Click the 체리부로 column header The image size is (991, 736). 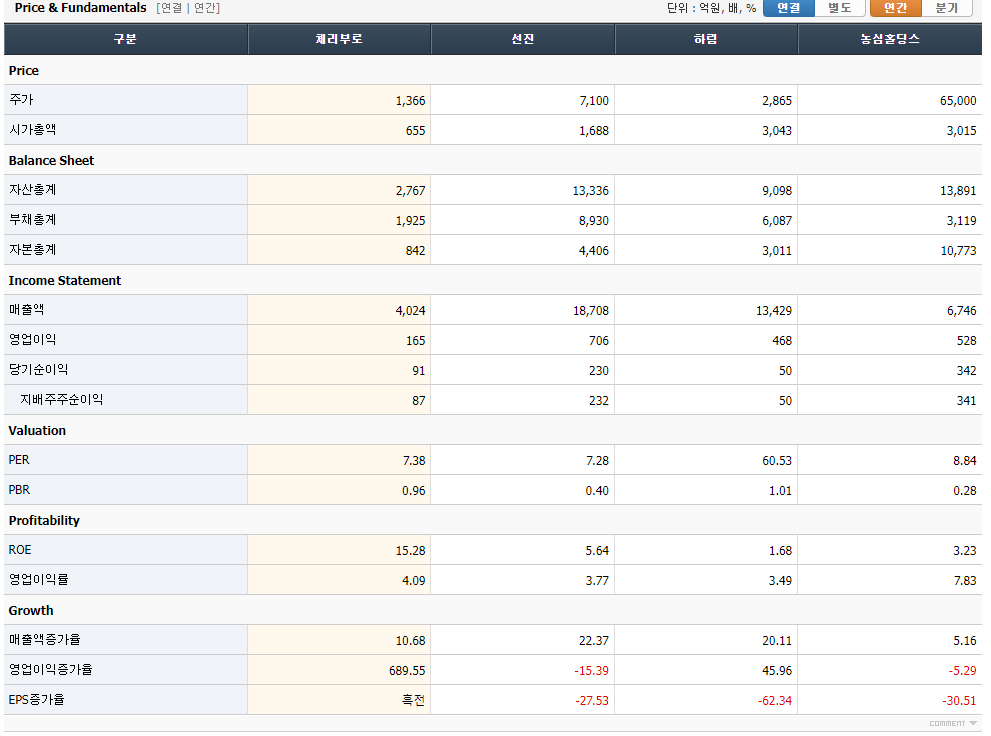coord(339,39)
